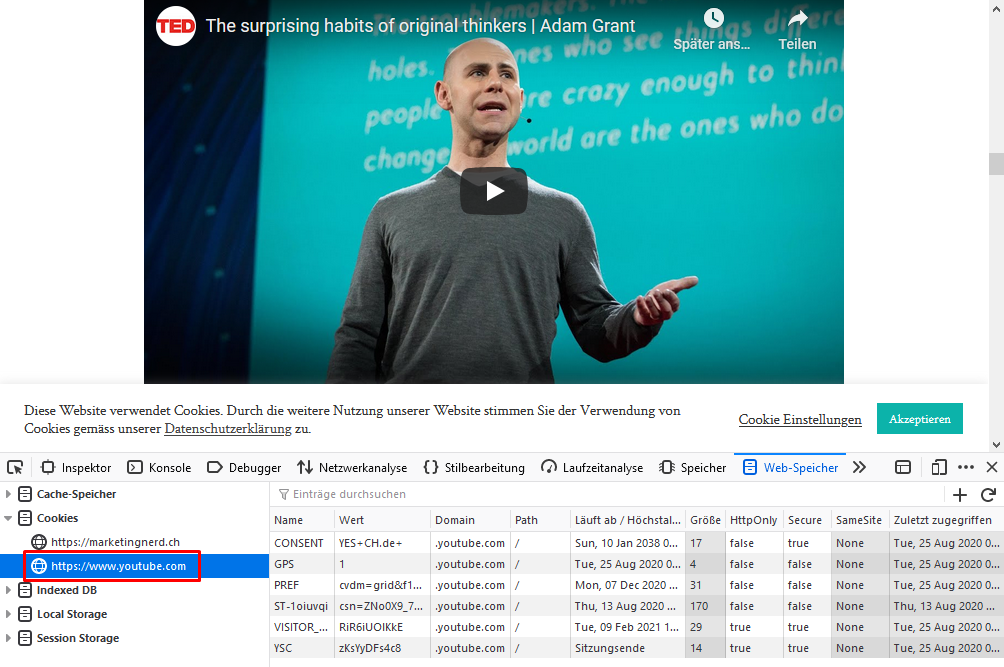Click the Akzeptieren button
This screenshot has width=1004, height=667.
(919, 419)
